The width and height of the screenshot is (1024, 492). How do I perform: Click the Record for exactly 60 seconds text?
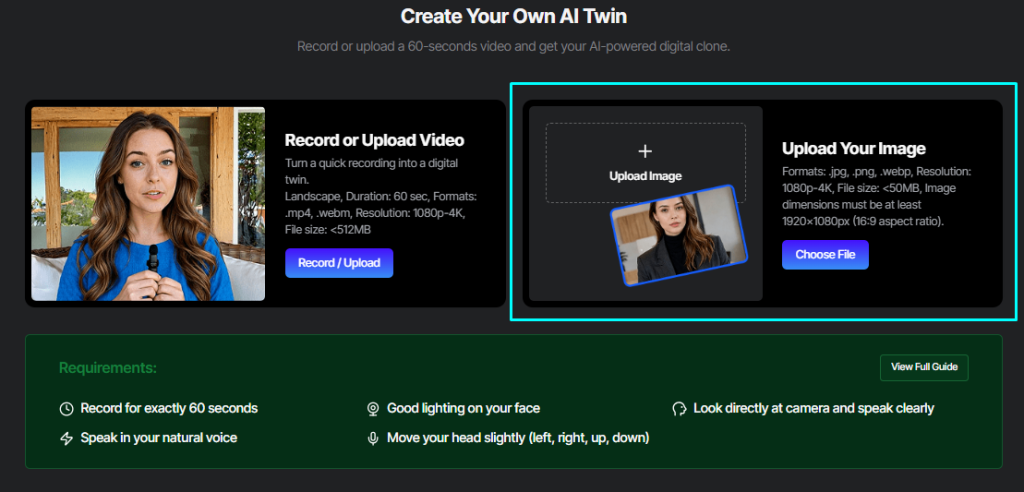coord(169,409)
